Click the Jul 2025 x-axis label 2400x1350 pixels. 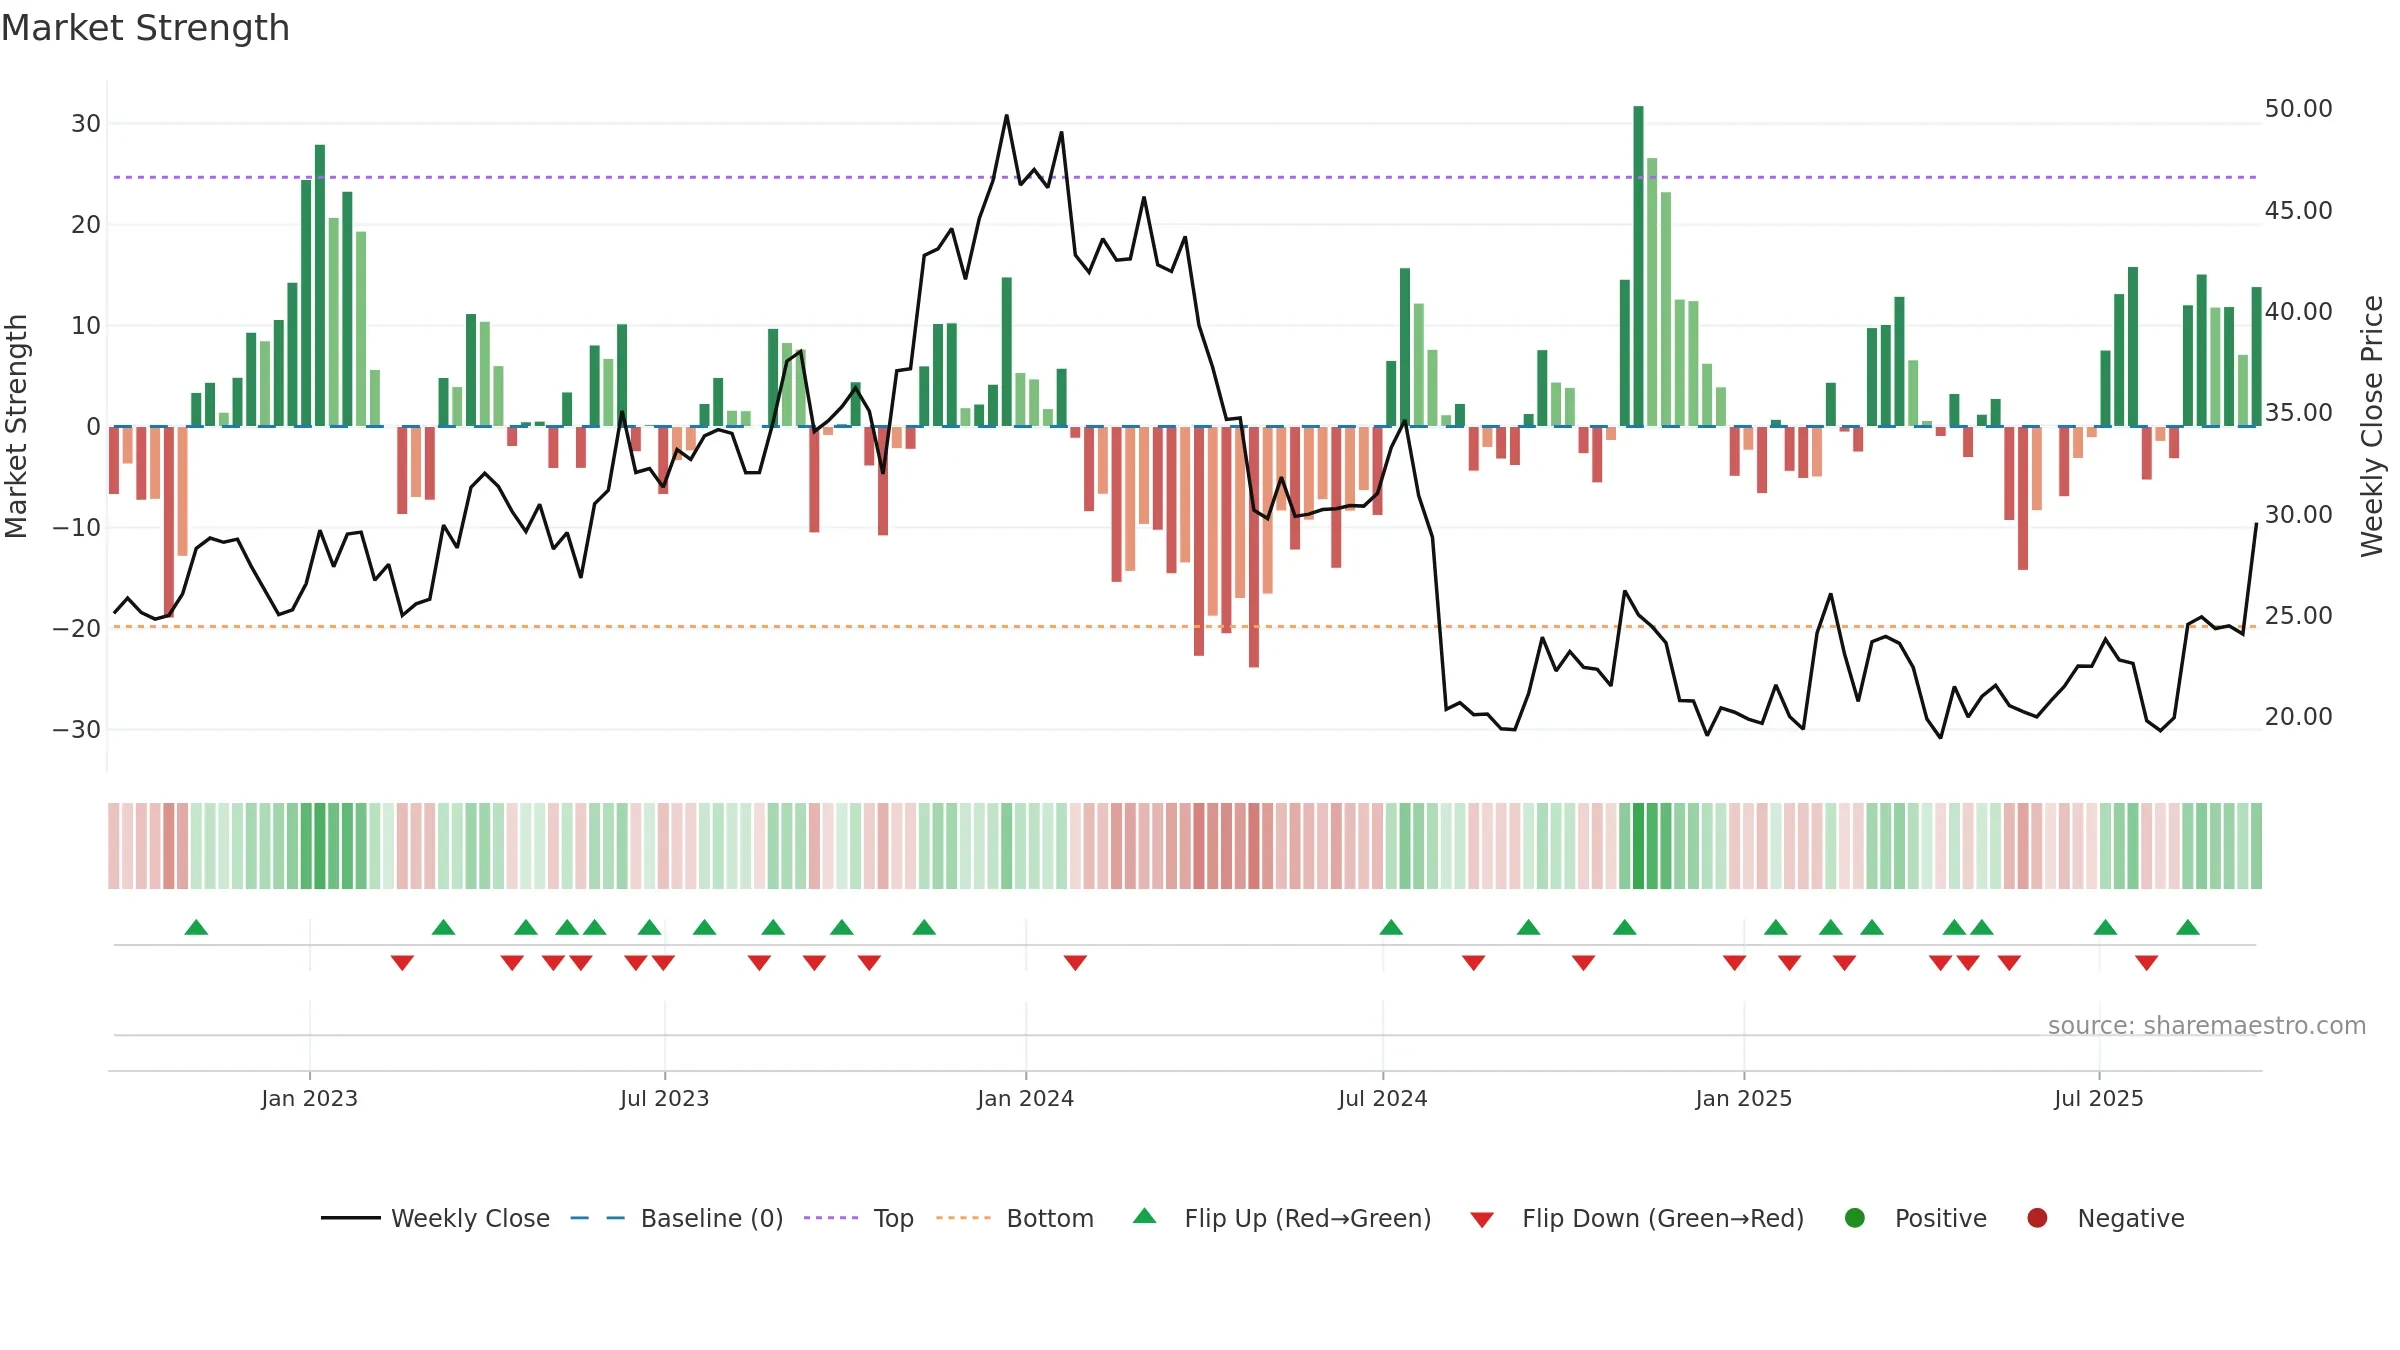[x=2098, y=1099]
